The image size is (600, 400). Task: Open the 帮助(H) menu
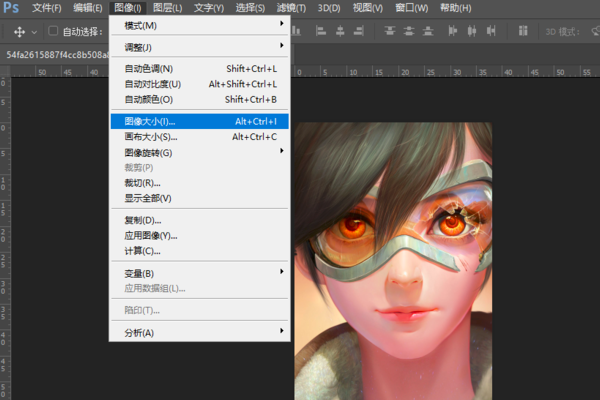point(455,8)
